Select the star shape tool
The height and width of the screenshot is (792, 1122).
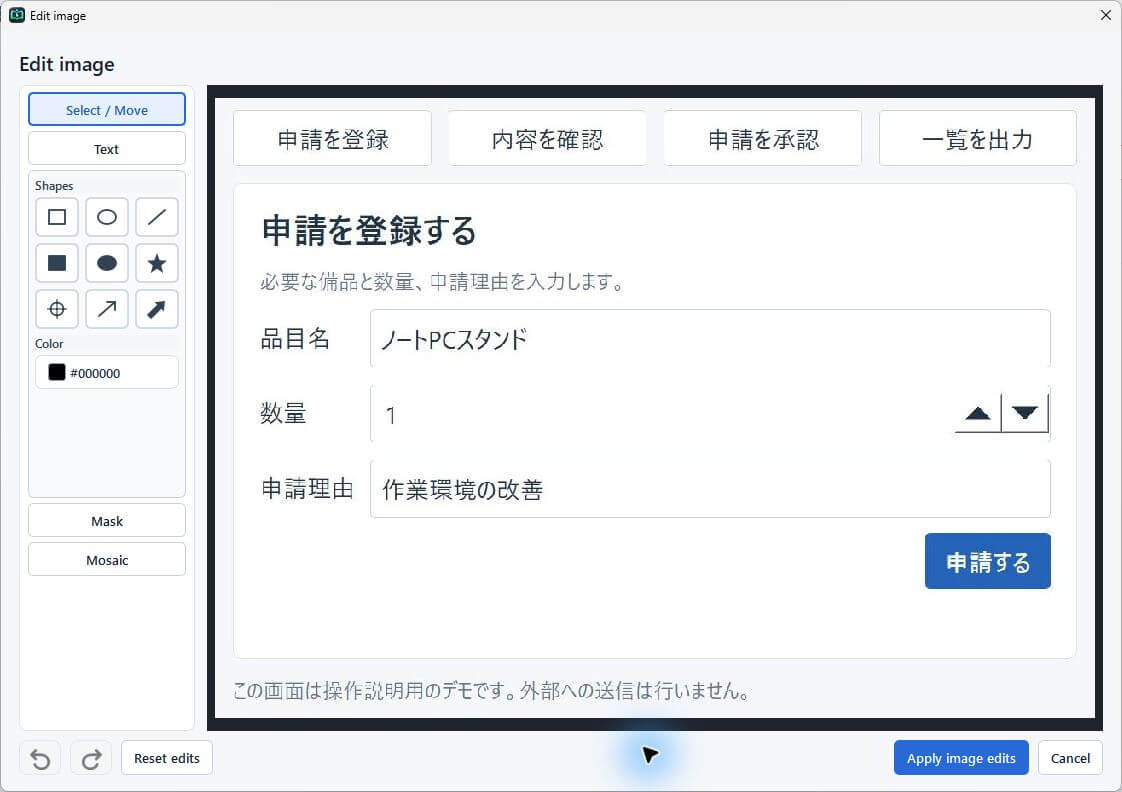[157, 263]
